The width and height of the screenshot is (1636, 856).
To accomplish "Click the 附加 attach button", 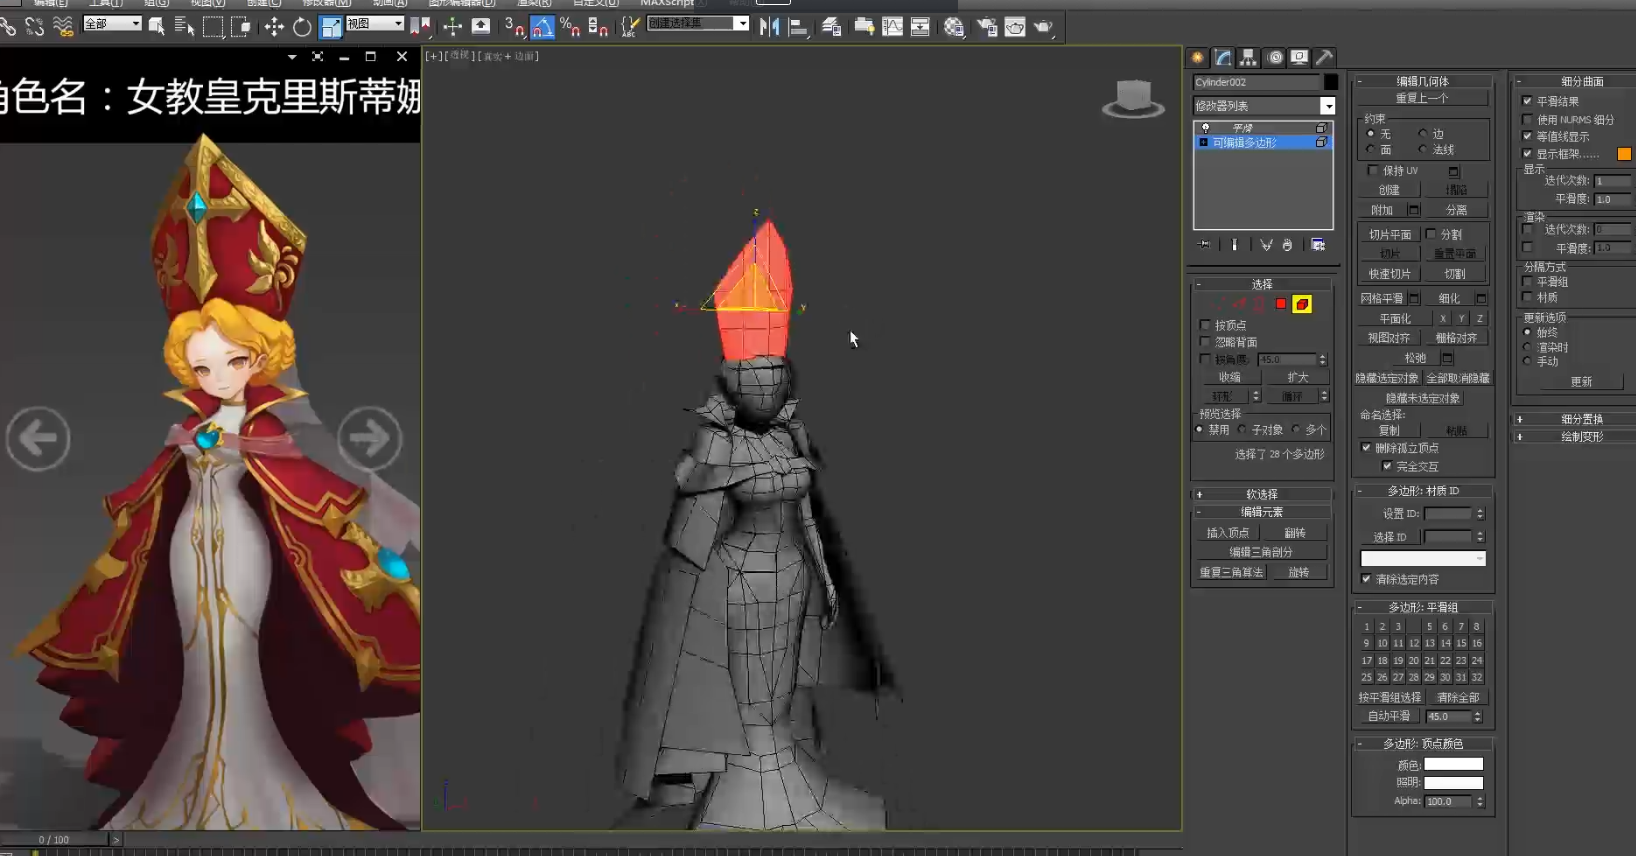I will [x=1382, y=210].
